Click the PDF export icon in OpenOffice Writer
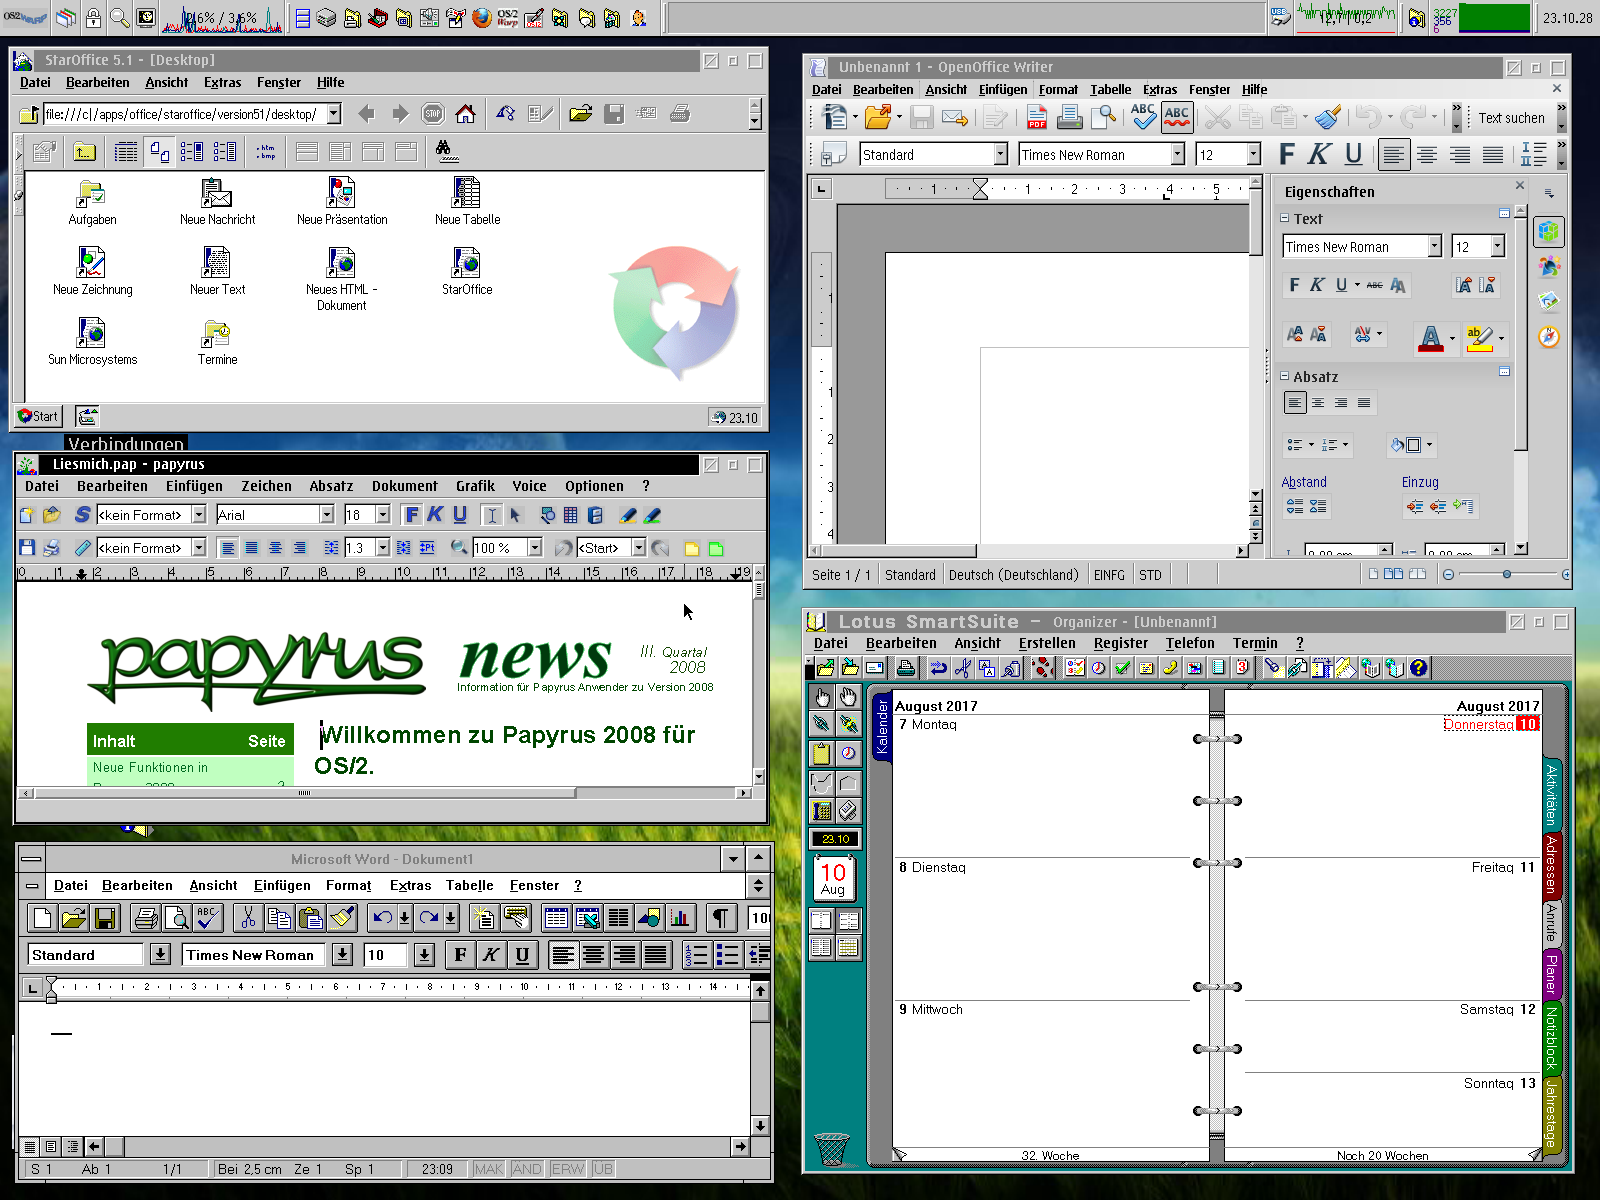The height and width of the screenshot is (1200, 1600). click(1037, 118)
